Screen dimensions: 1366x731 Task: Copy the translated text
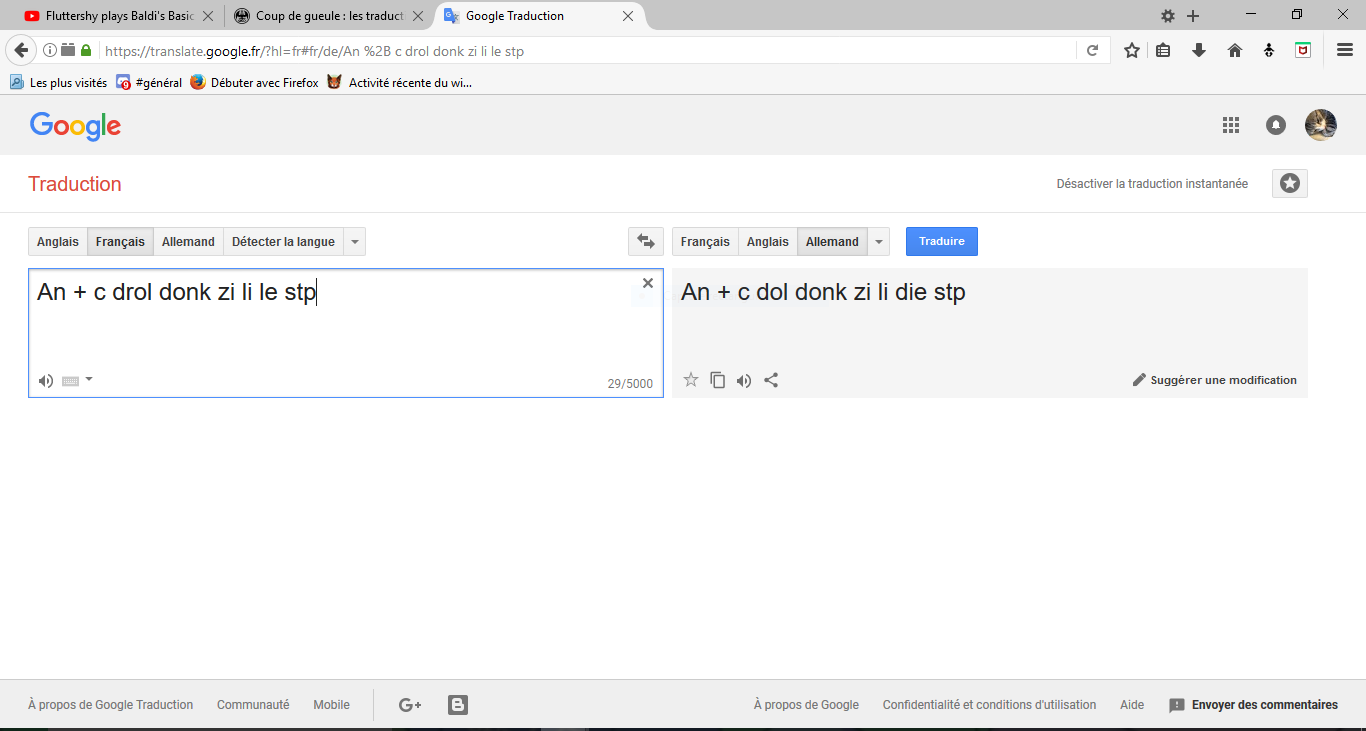pos(717,380)
